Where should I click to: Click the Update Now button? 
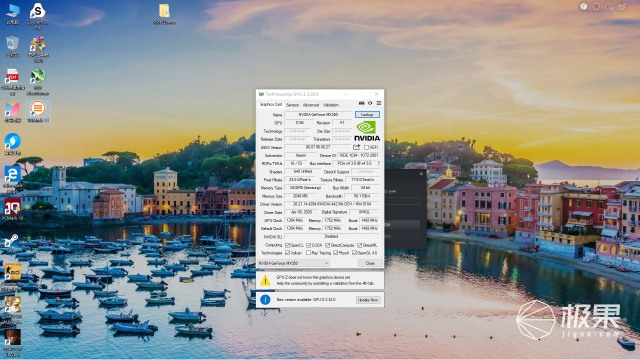[x=368, y=300]
